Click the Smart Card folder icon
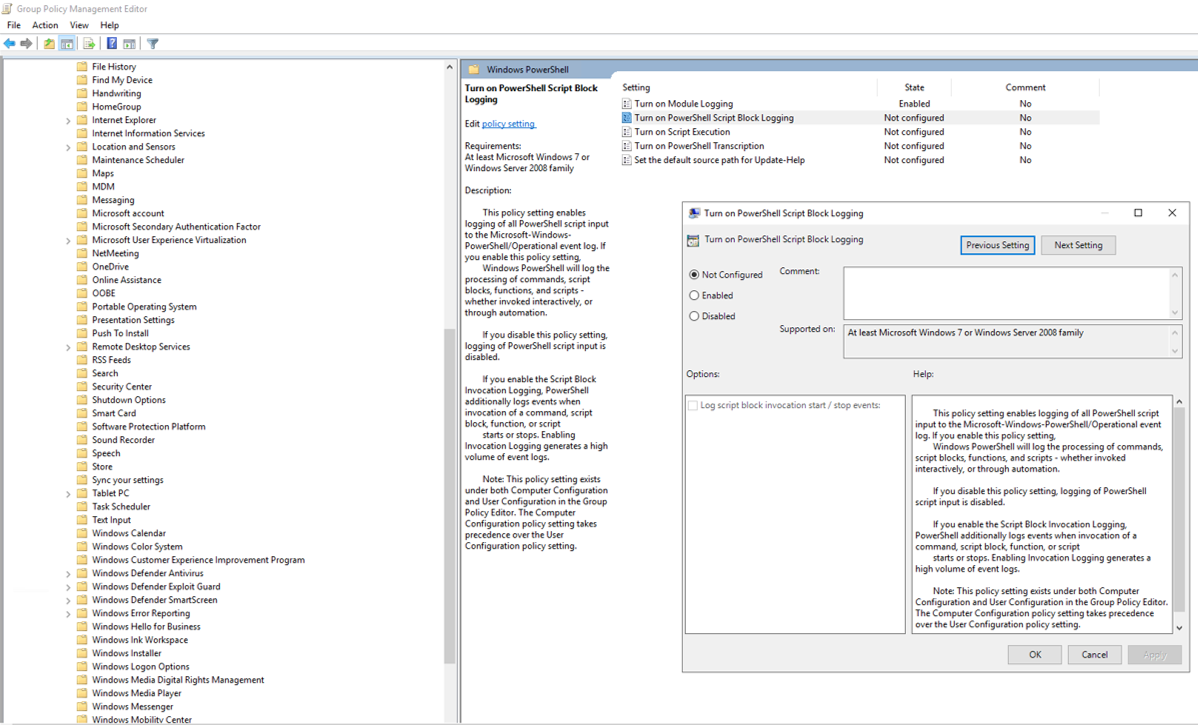This screenshot has height=725, width=1198. 82,413
